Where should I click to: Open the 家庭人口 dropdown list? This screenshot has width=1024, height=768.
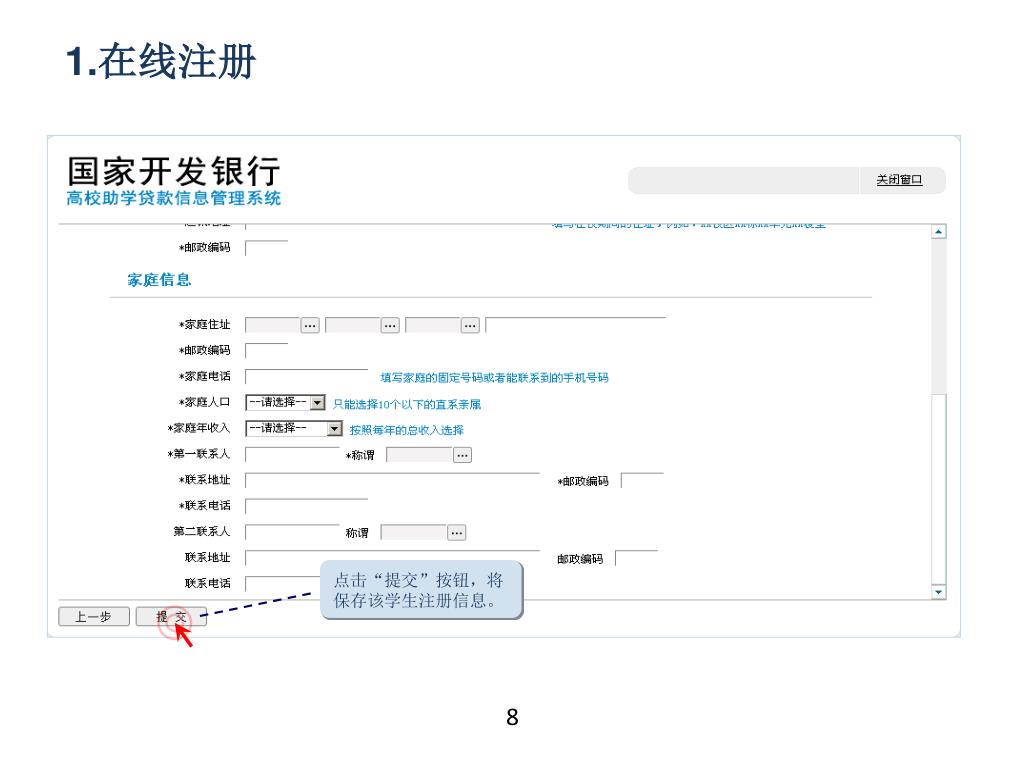coord(318,403)
